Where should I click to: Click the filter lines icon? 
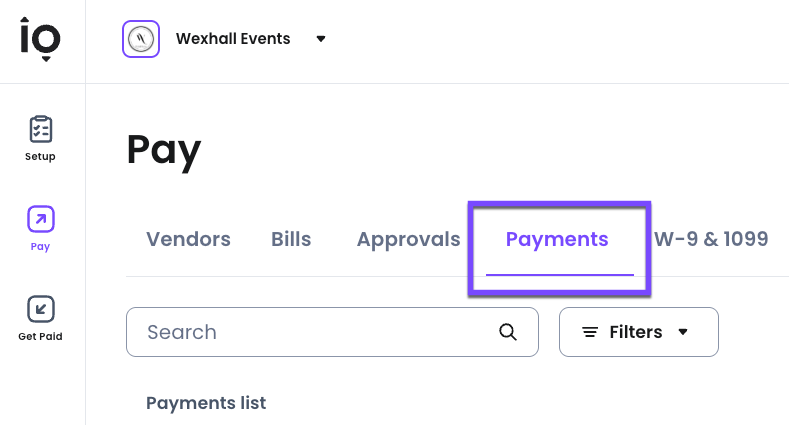coord(590,332)
